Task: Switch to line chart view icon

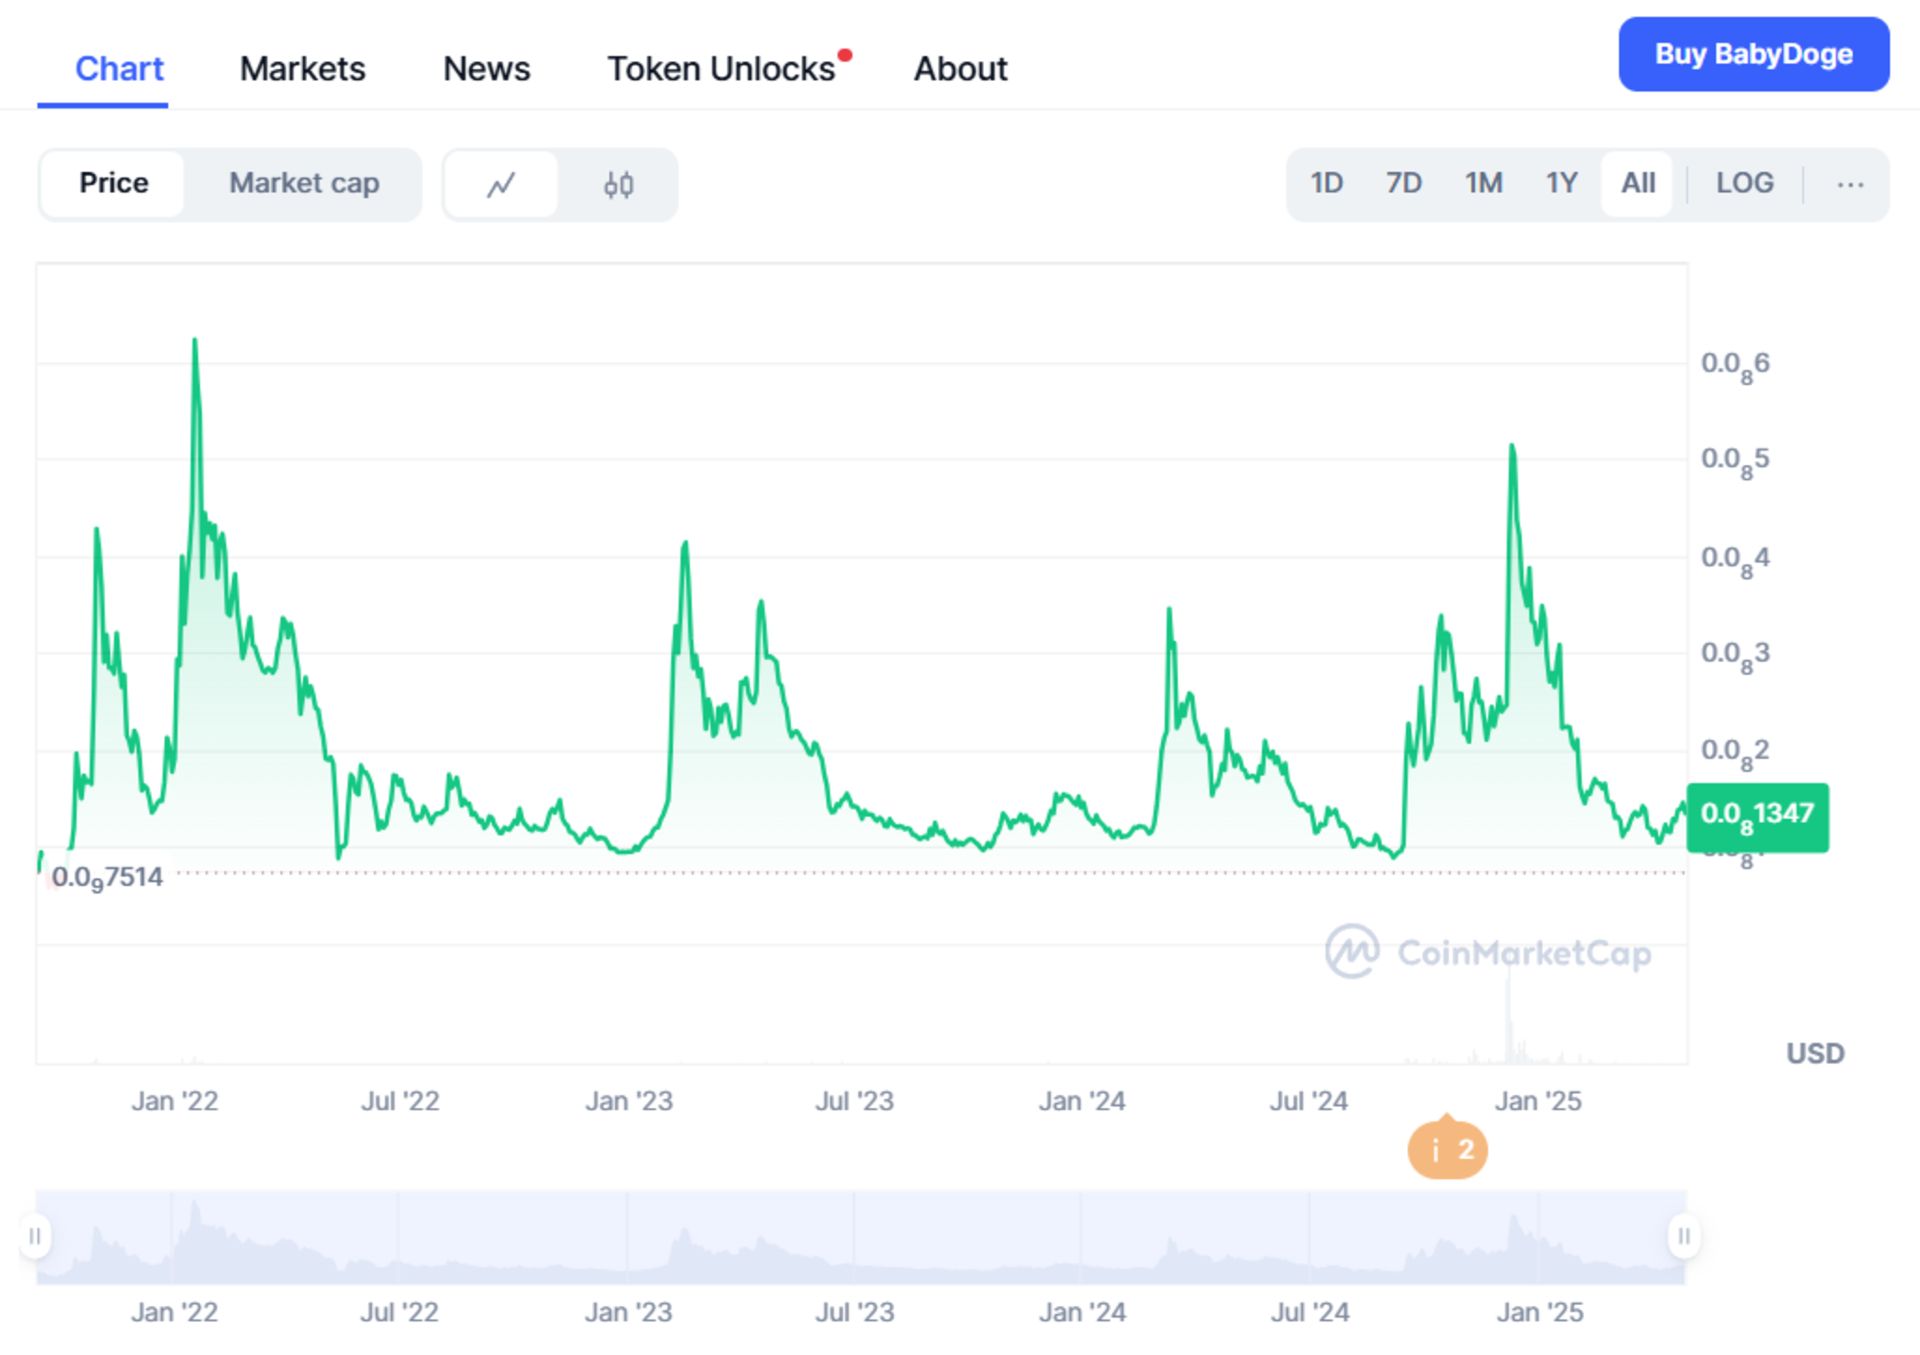Action: pyautogui.click(x=501, y=185)
